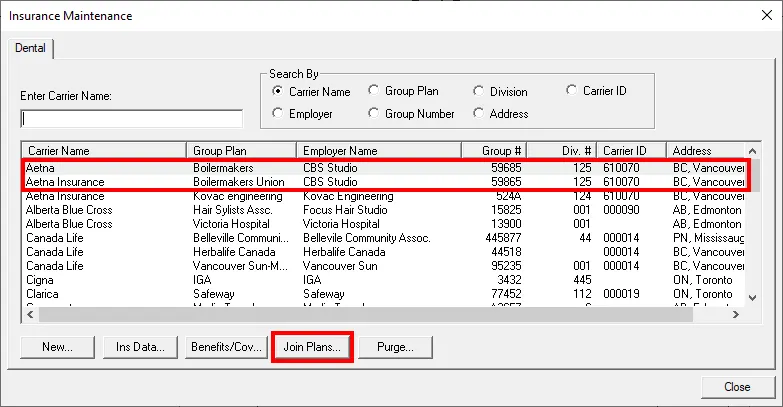Click the vertical scrollbar thumb
The image size is (783, 407).
[753, 175]
